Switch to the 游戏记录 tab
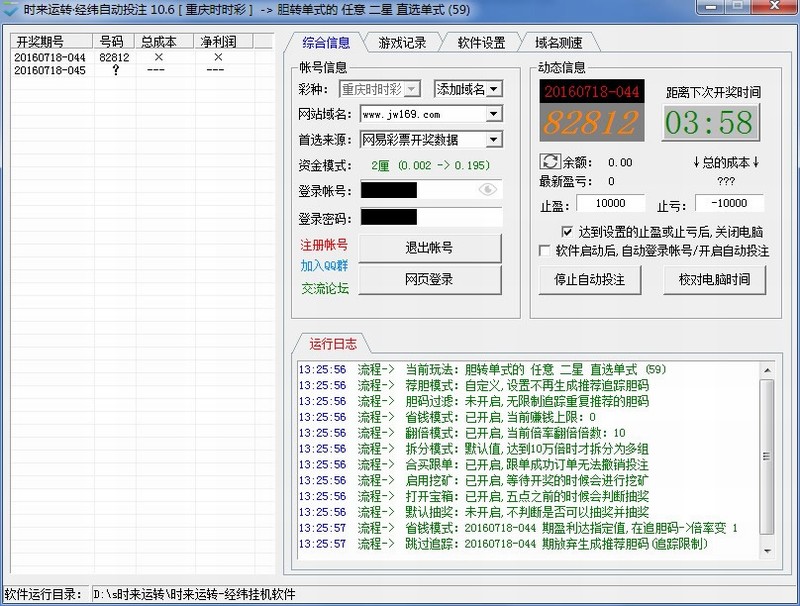 402,43
